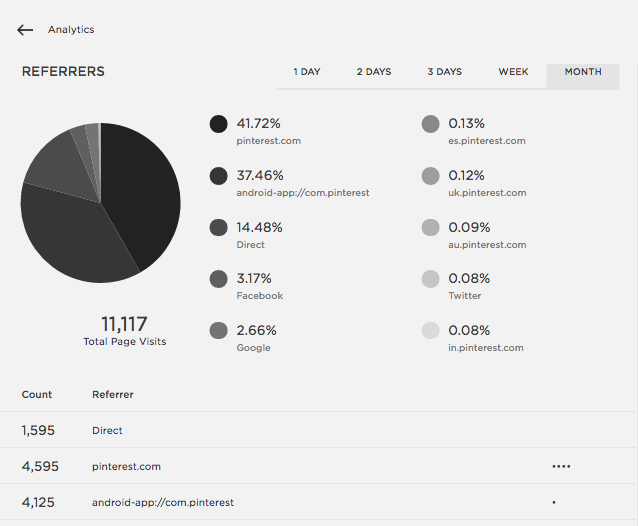Click the Direct legend color dot
Viewport: 638px width, 526px height.
point(218,227)
